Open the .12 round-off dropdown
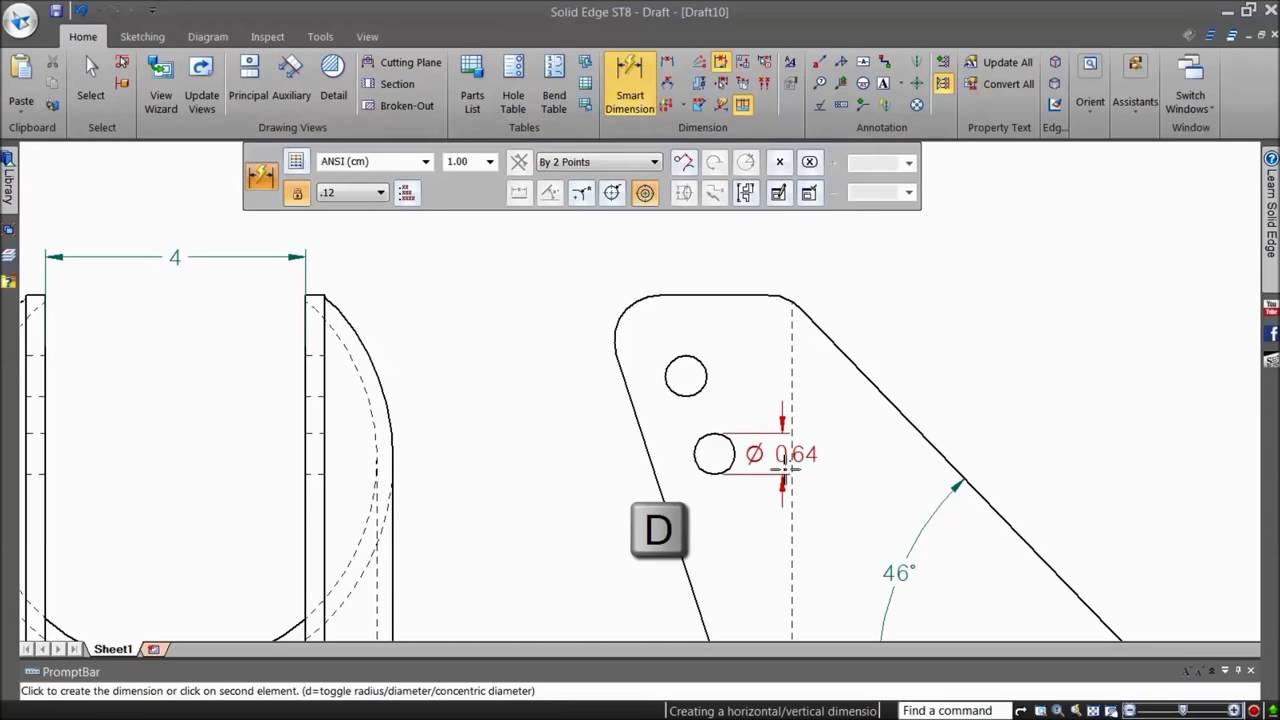Viewport: 1280px width, 720px height. pos(352,193)
